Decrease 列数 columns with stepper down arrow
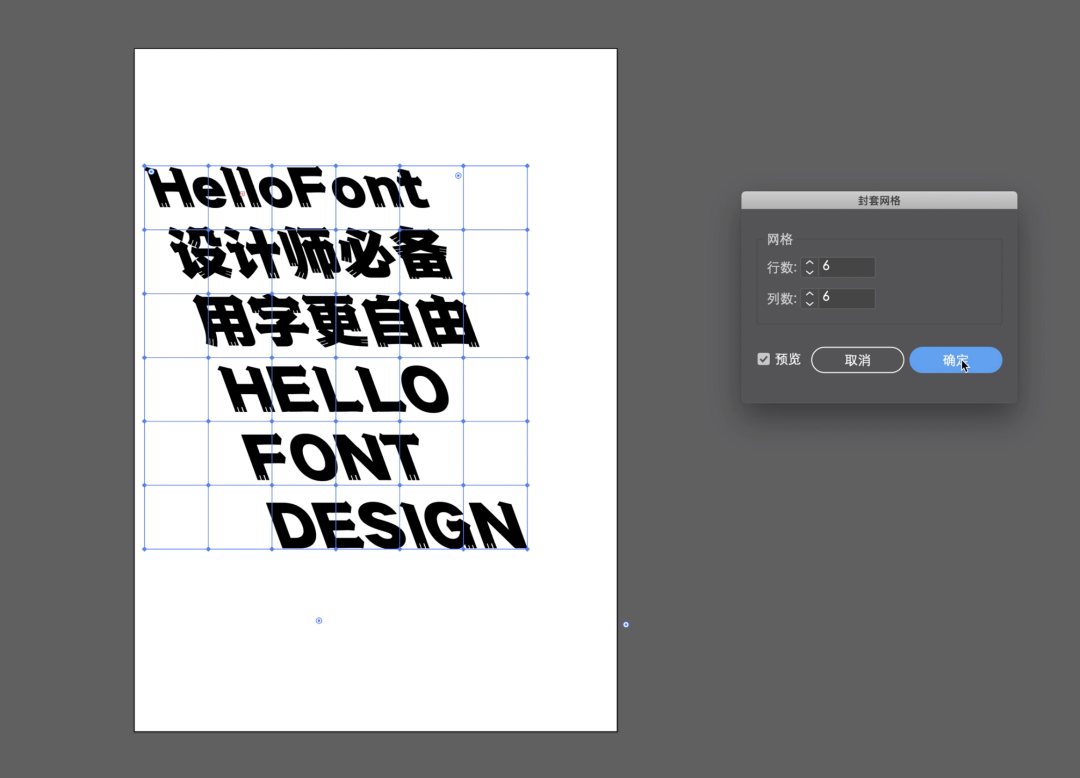Viewport: 1080px width, 778px height. pyautogui.click(x=809, y=304)
